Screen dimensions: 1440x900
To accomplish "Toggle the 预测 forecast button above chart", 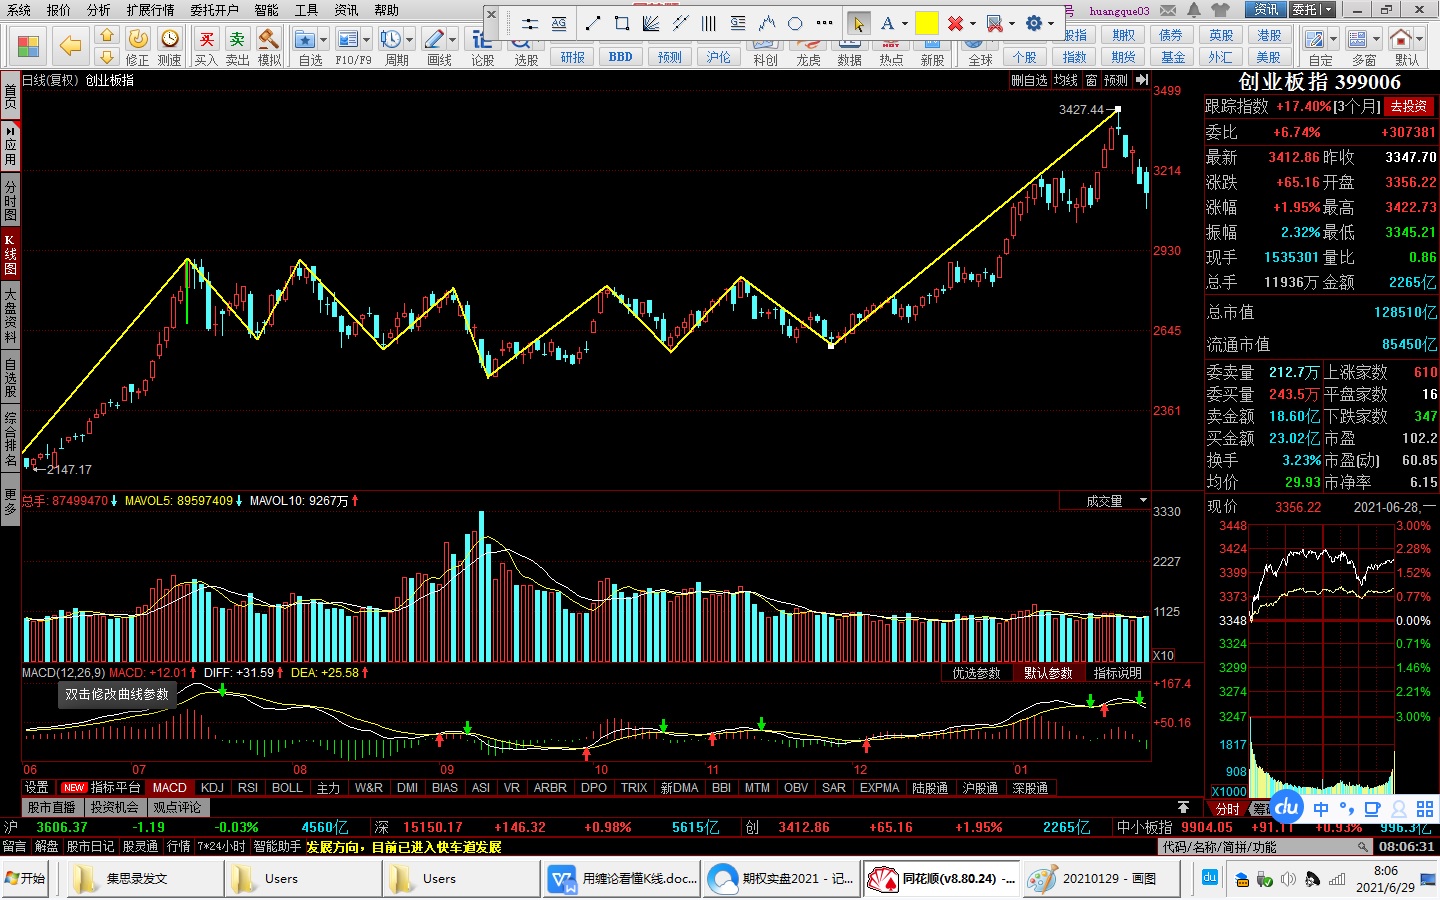I will point(1115,80).
